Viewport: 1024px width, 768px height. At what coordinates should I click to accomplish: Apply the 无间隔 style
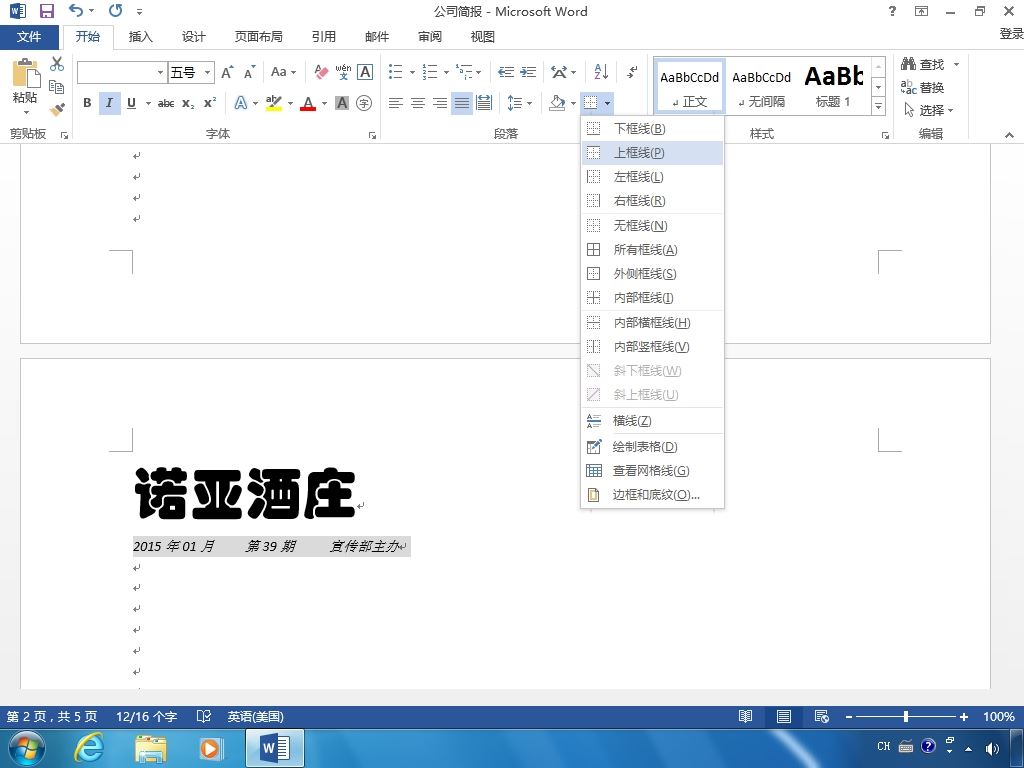click(x=761, y=86)
